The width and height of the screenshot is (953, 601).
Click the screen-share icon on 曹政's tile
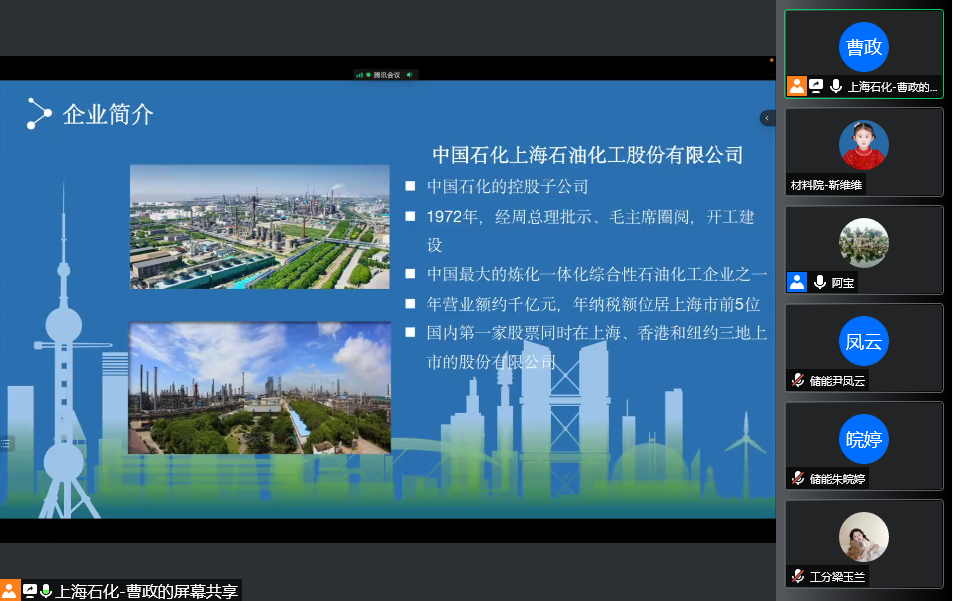point(816,87)
